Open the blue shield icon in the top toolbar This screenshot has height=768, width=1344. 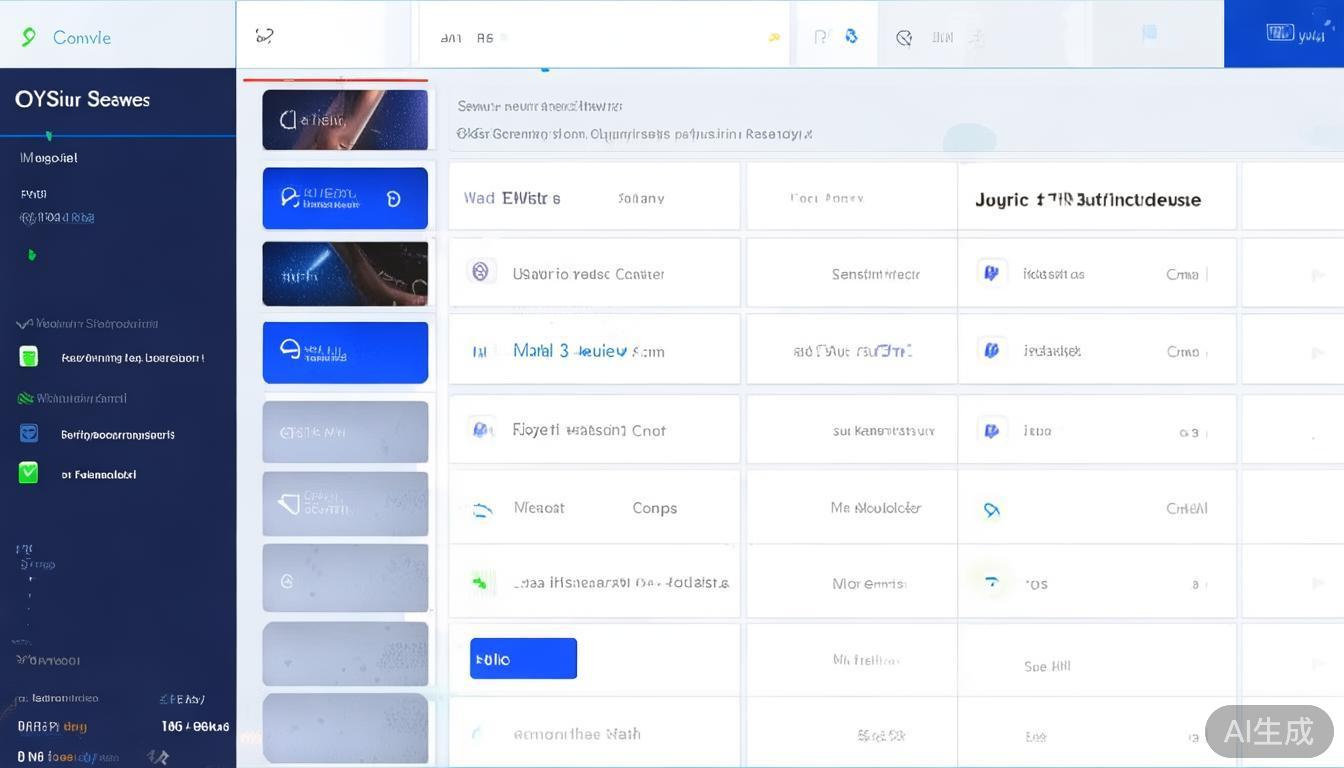click(851, 36)
